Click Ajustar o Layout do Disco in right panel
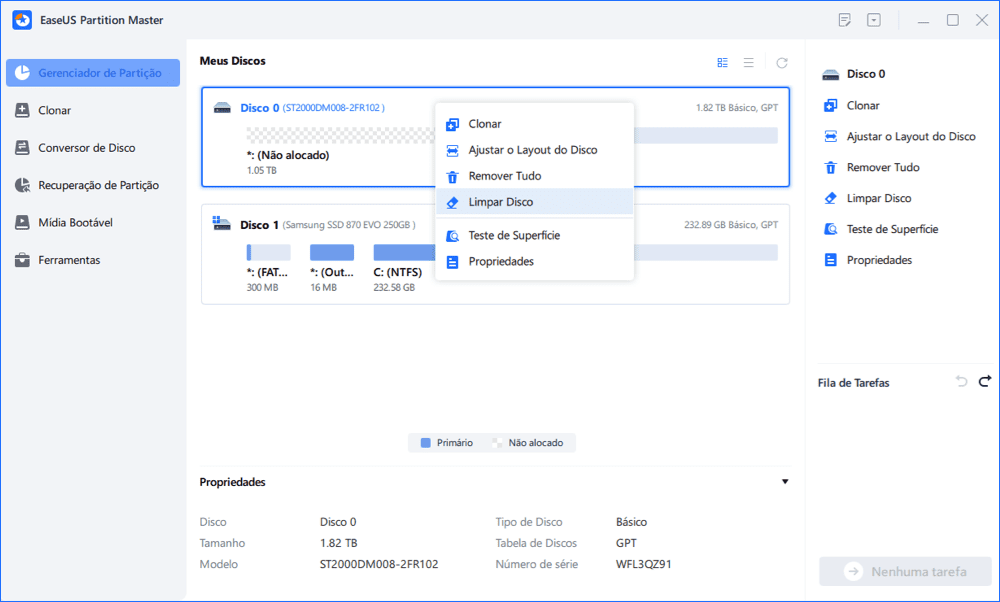The image size is (1000, 602). pyautogui.click(x=911, y=136)
